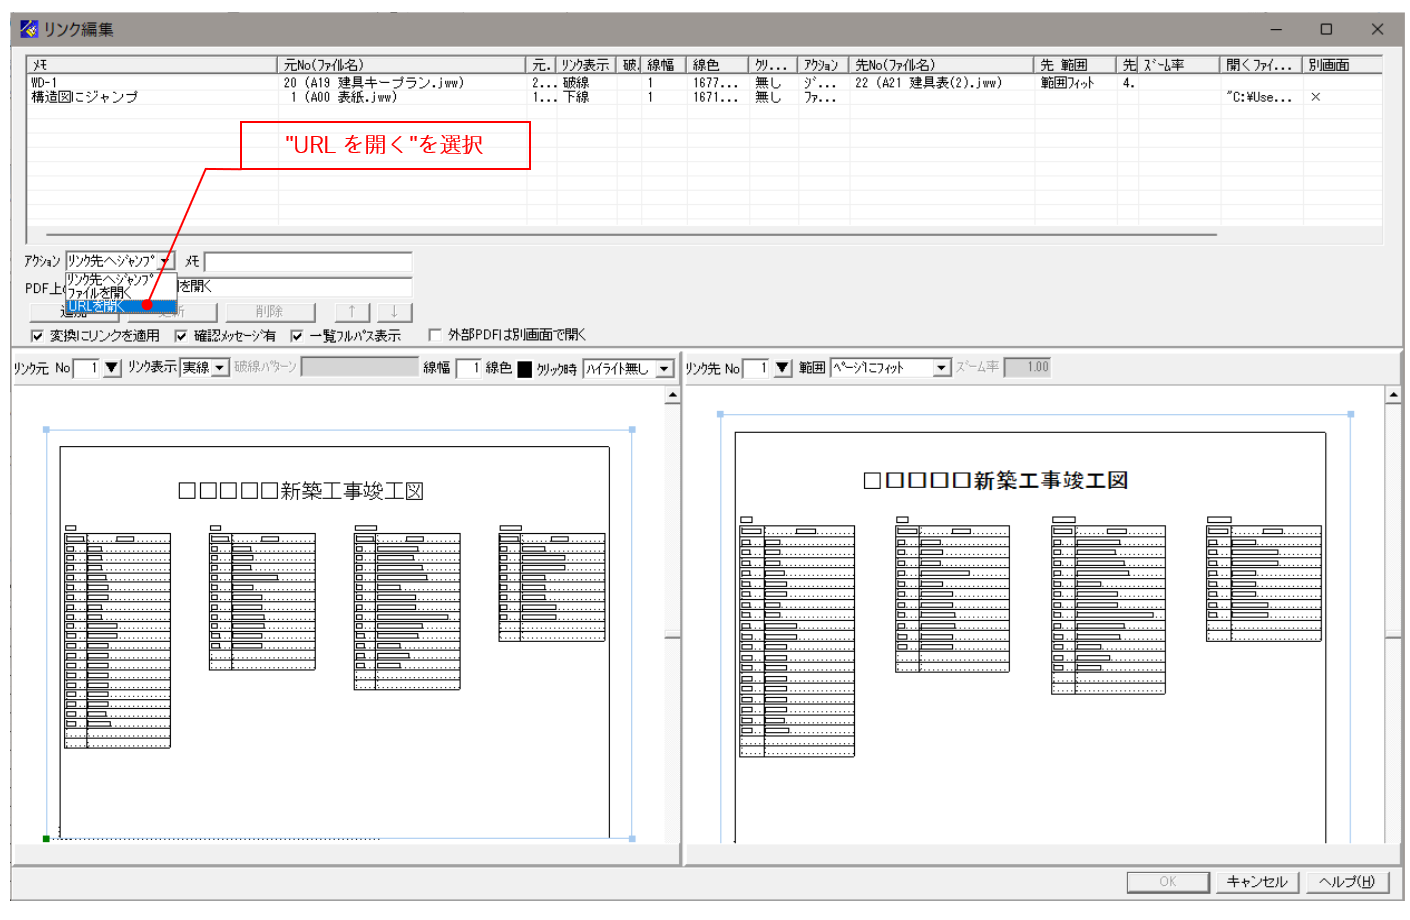Click the application icon in the title bar
The image size is (1410, 920).
coord(27,29)
